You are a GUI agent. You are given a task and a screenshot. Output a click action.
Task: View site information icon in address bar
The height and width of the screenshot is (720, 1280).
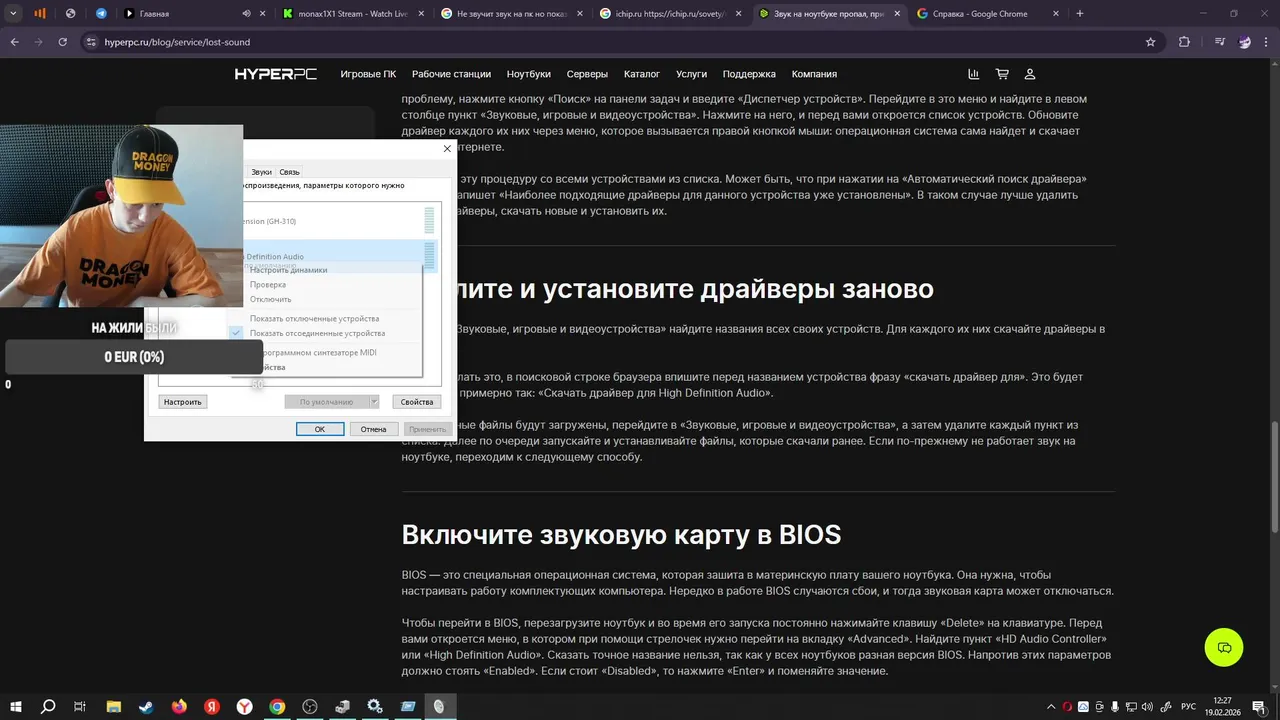click(91, 42)
